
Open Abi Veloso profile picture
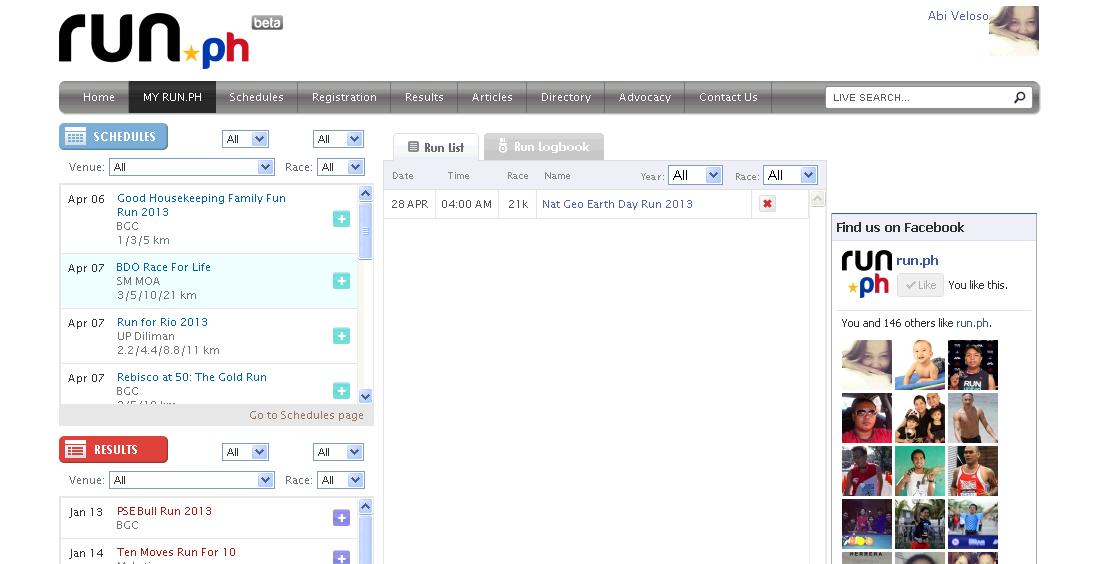(x=1014, y=31)
